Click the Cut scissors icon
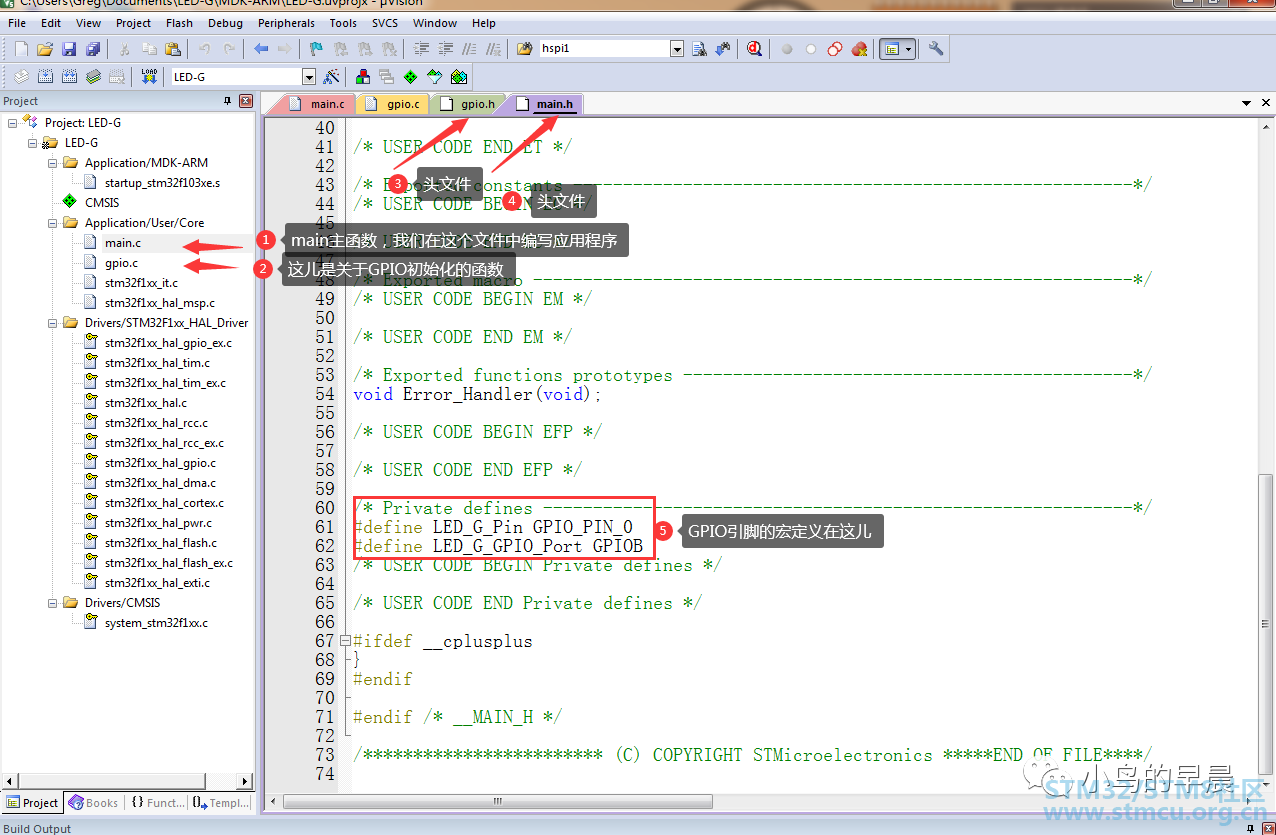This screenshot has height=835, width=1276. click(x=125, y=48)
